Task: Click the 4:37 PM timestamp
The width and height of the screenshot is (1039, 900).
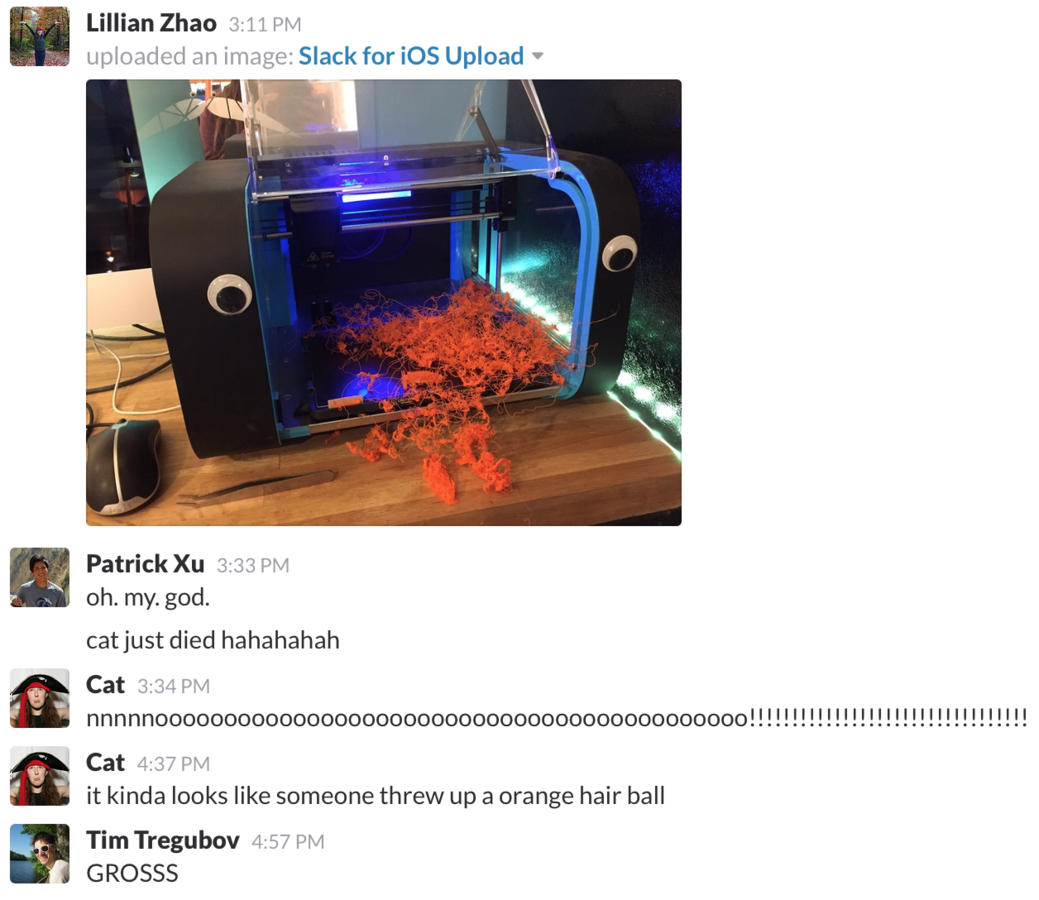Action: 174,763
